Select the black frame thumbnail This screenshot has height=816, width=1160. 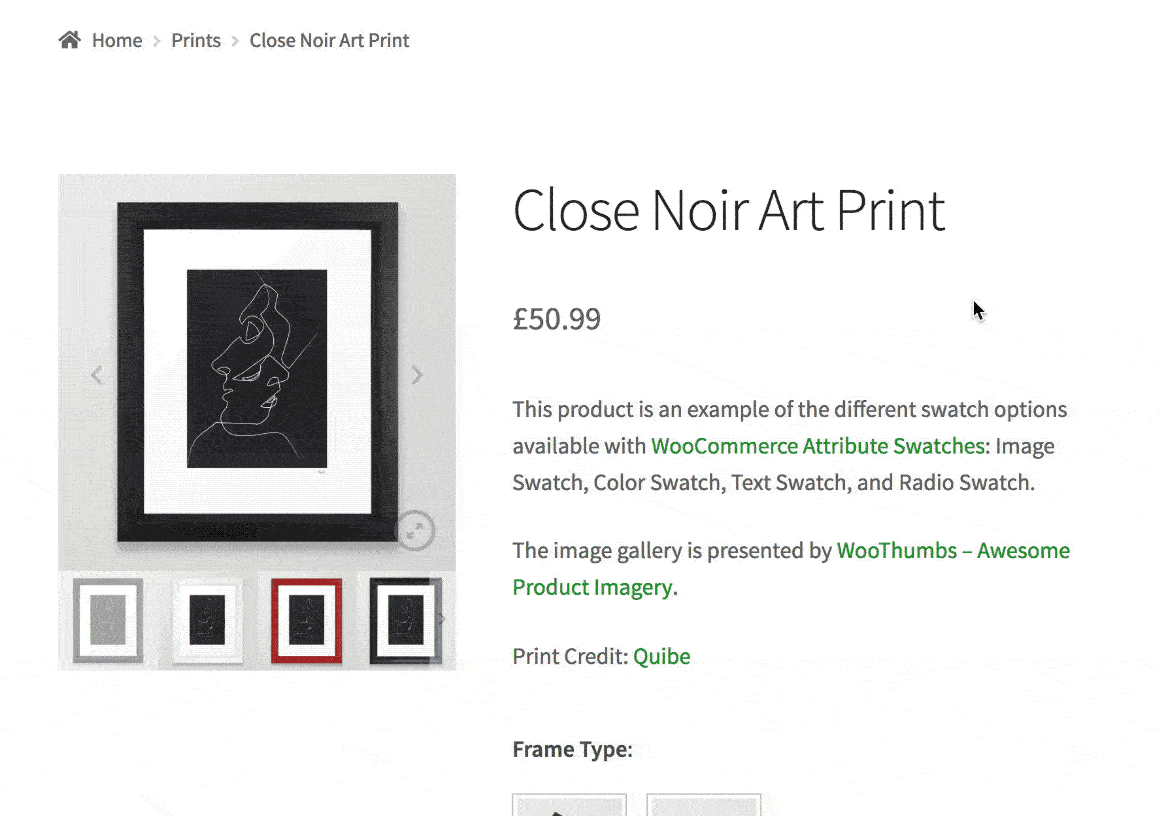click(405, 620)
